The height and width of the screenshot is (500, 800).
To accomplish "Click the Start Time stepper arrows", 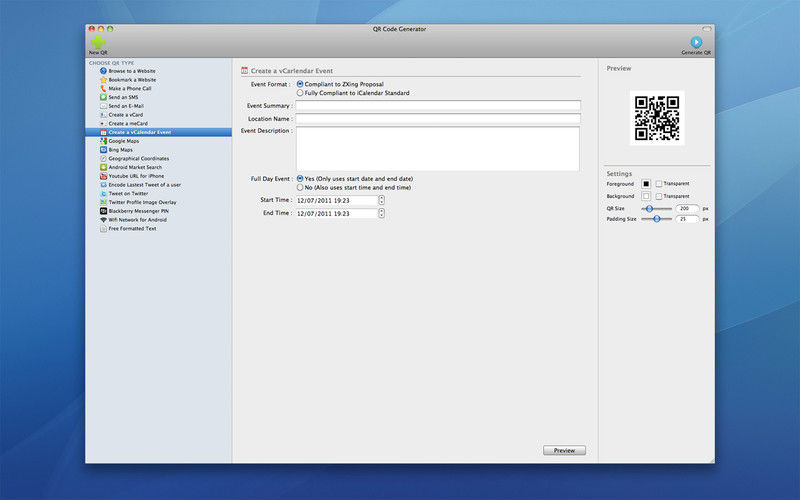I will (381, 200).
